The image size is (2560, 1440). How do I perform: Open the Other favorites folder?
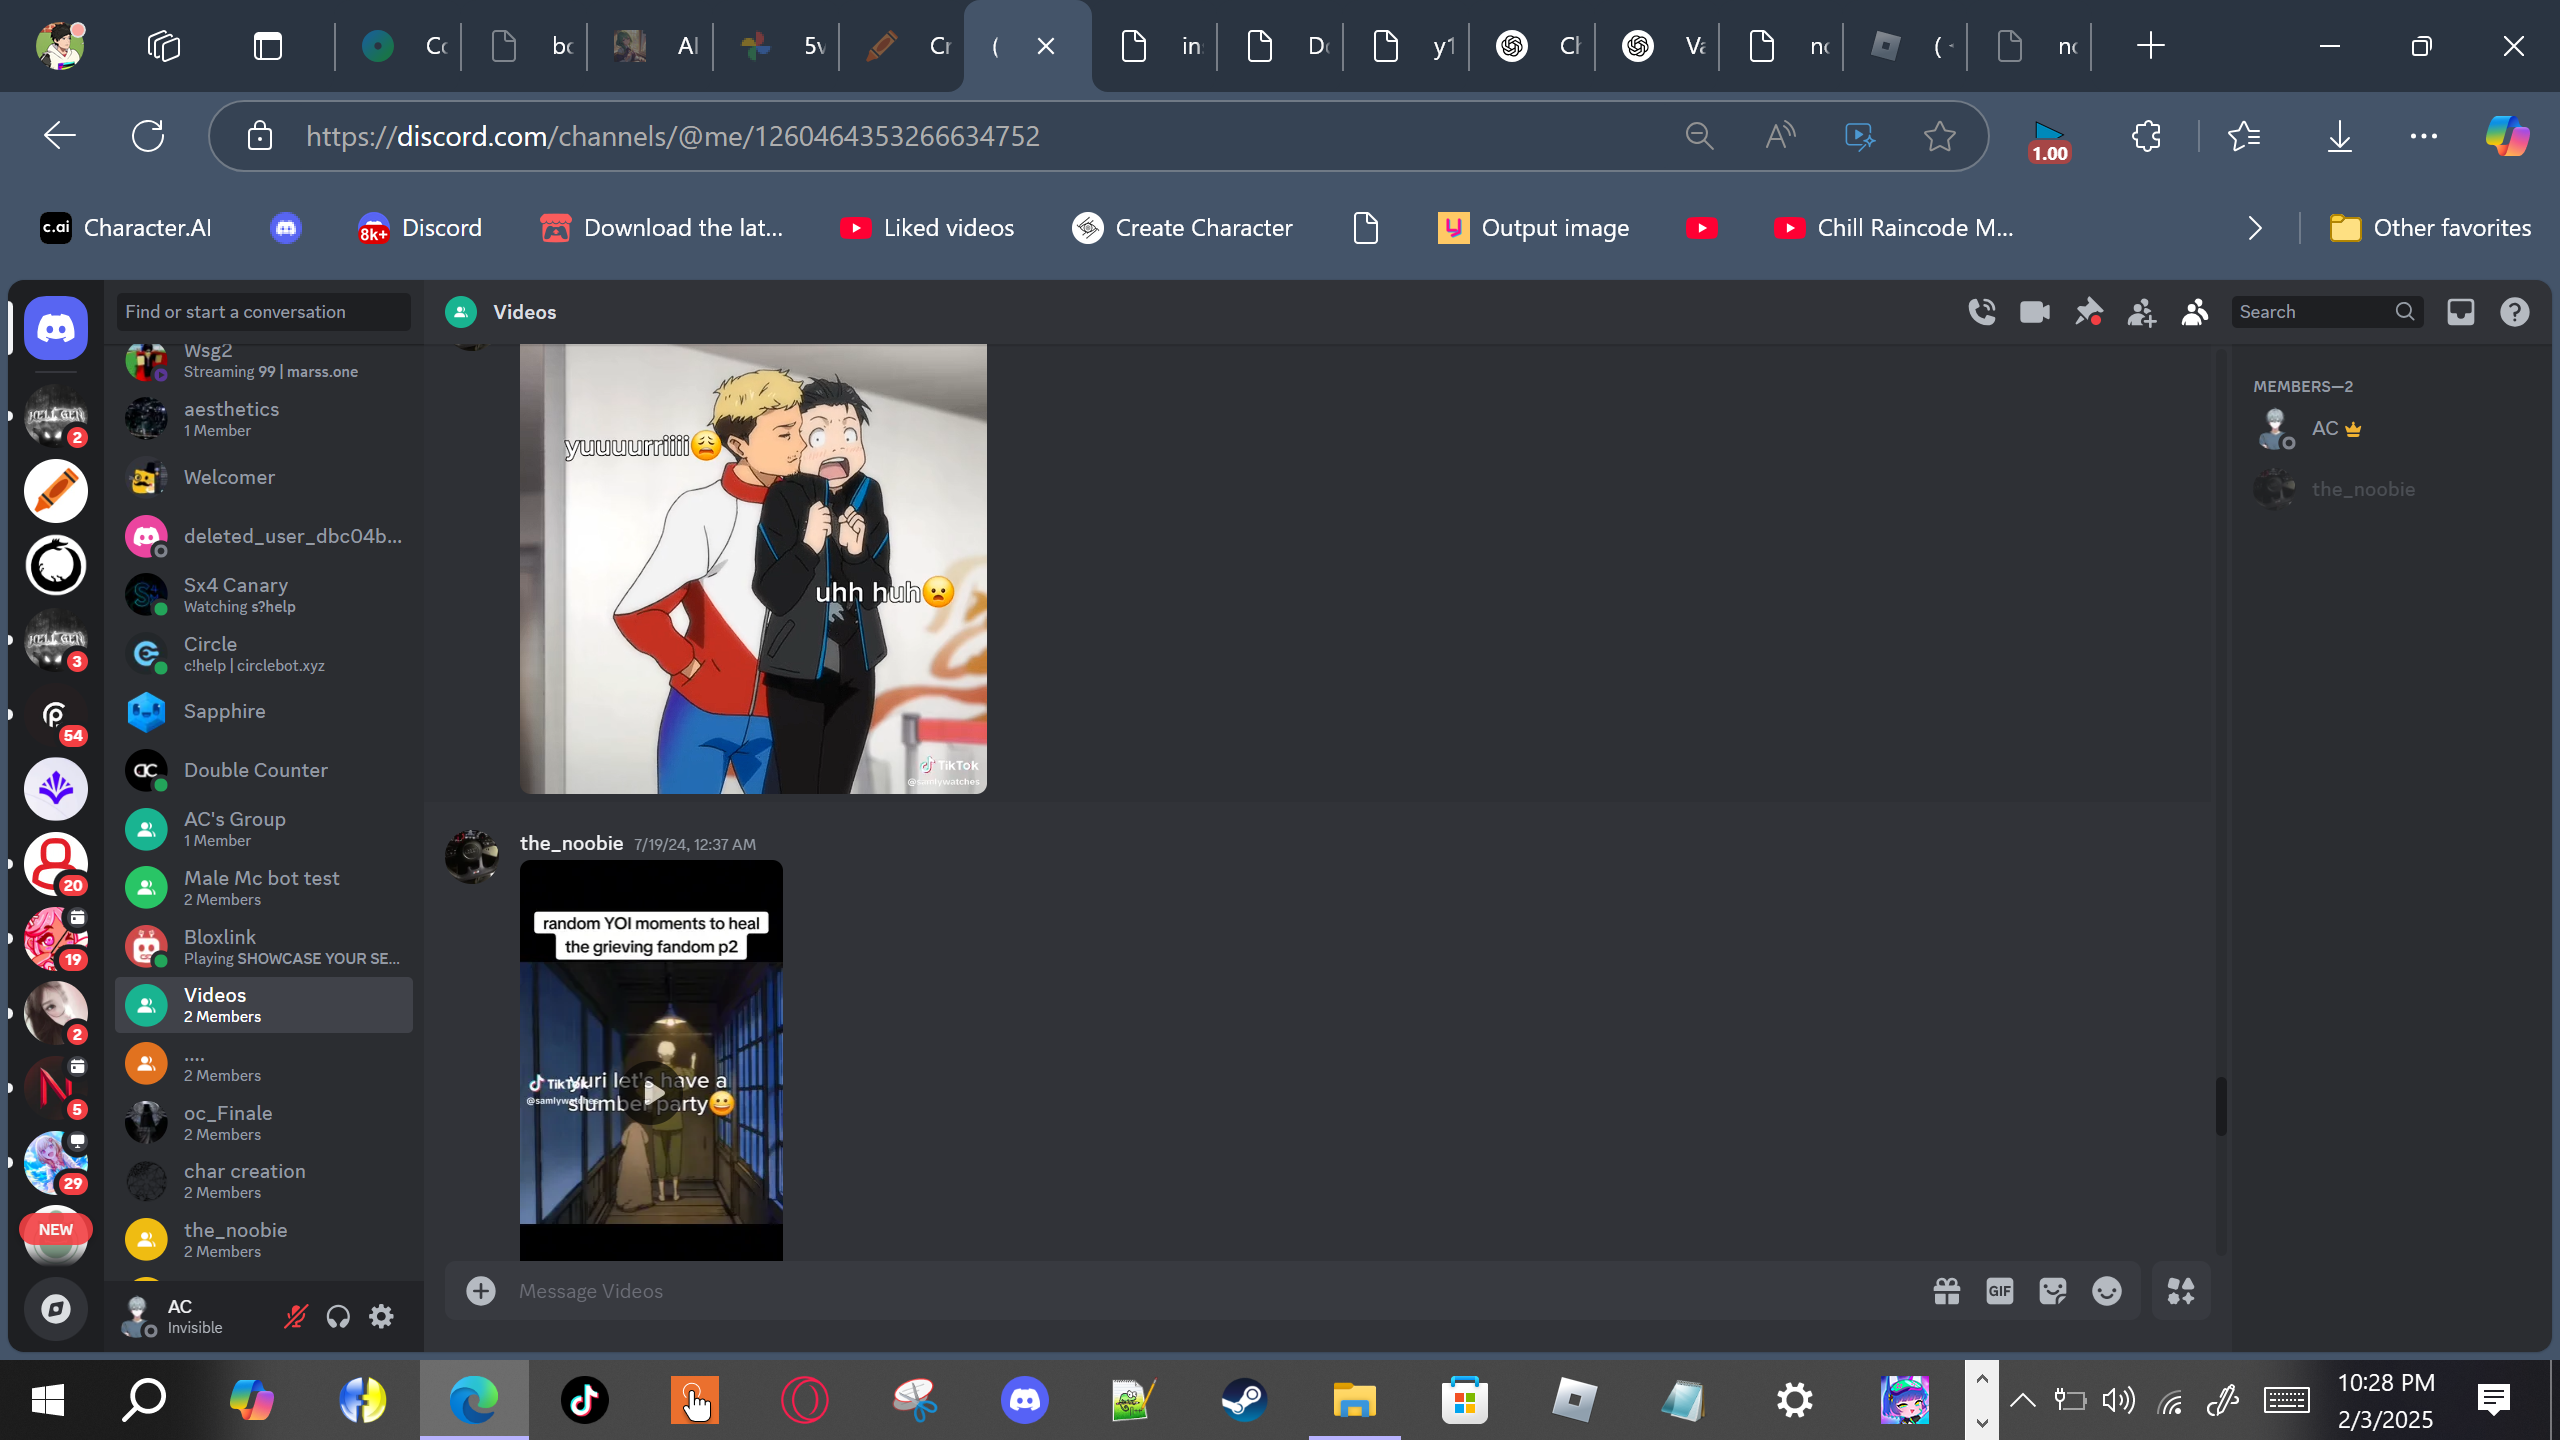[x=2430, y=228]
